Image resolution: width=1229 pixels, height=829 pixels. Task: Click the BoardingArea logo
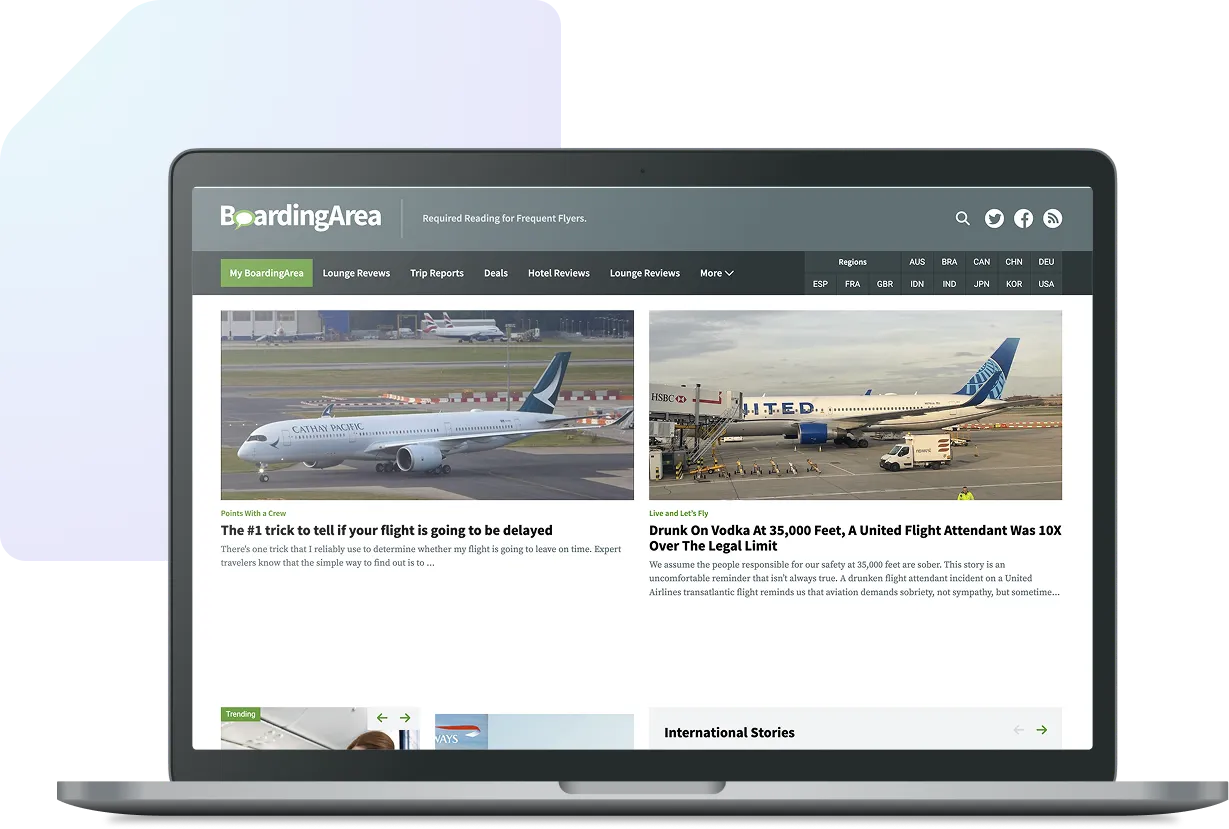(301, 217)
